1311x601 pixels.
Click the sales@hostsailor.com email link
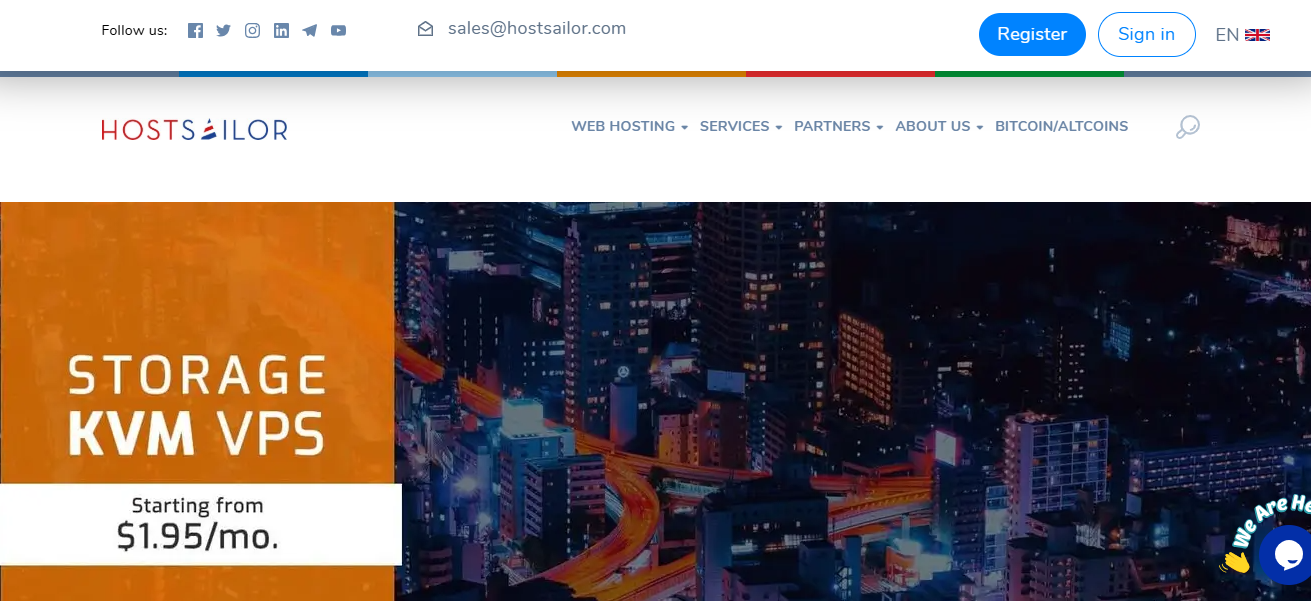[x=537, y=28]
